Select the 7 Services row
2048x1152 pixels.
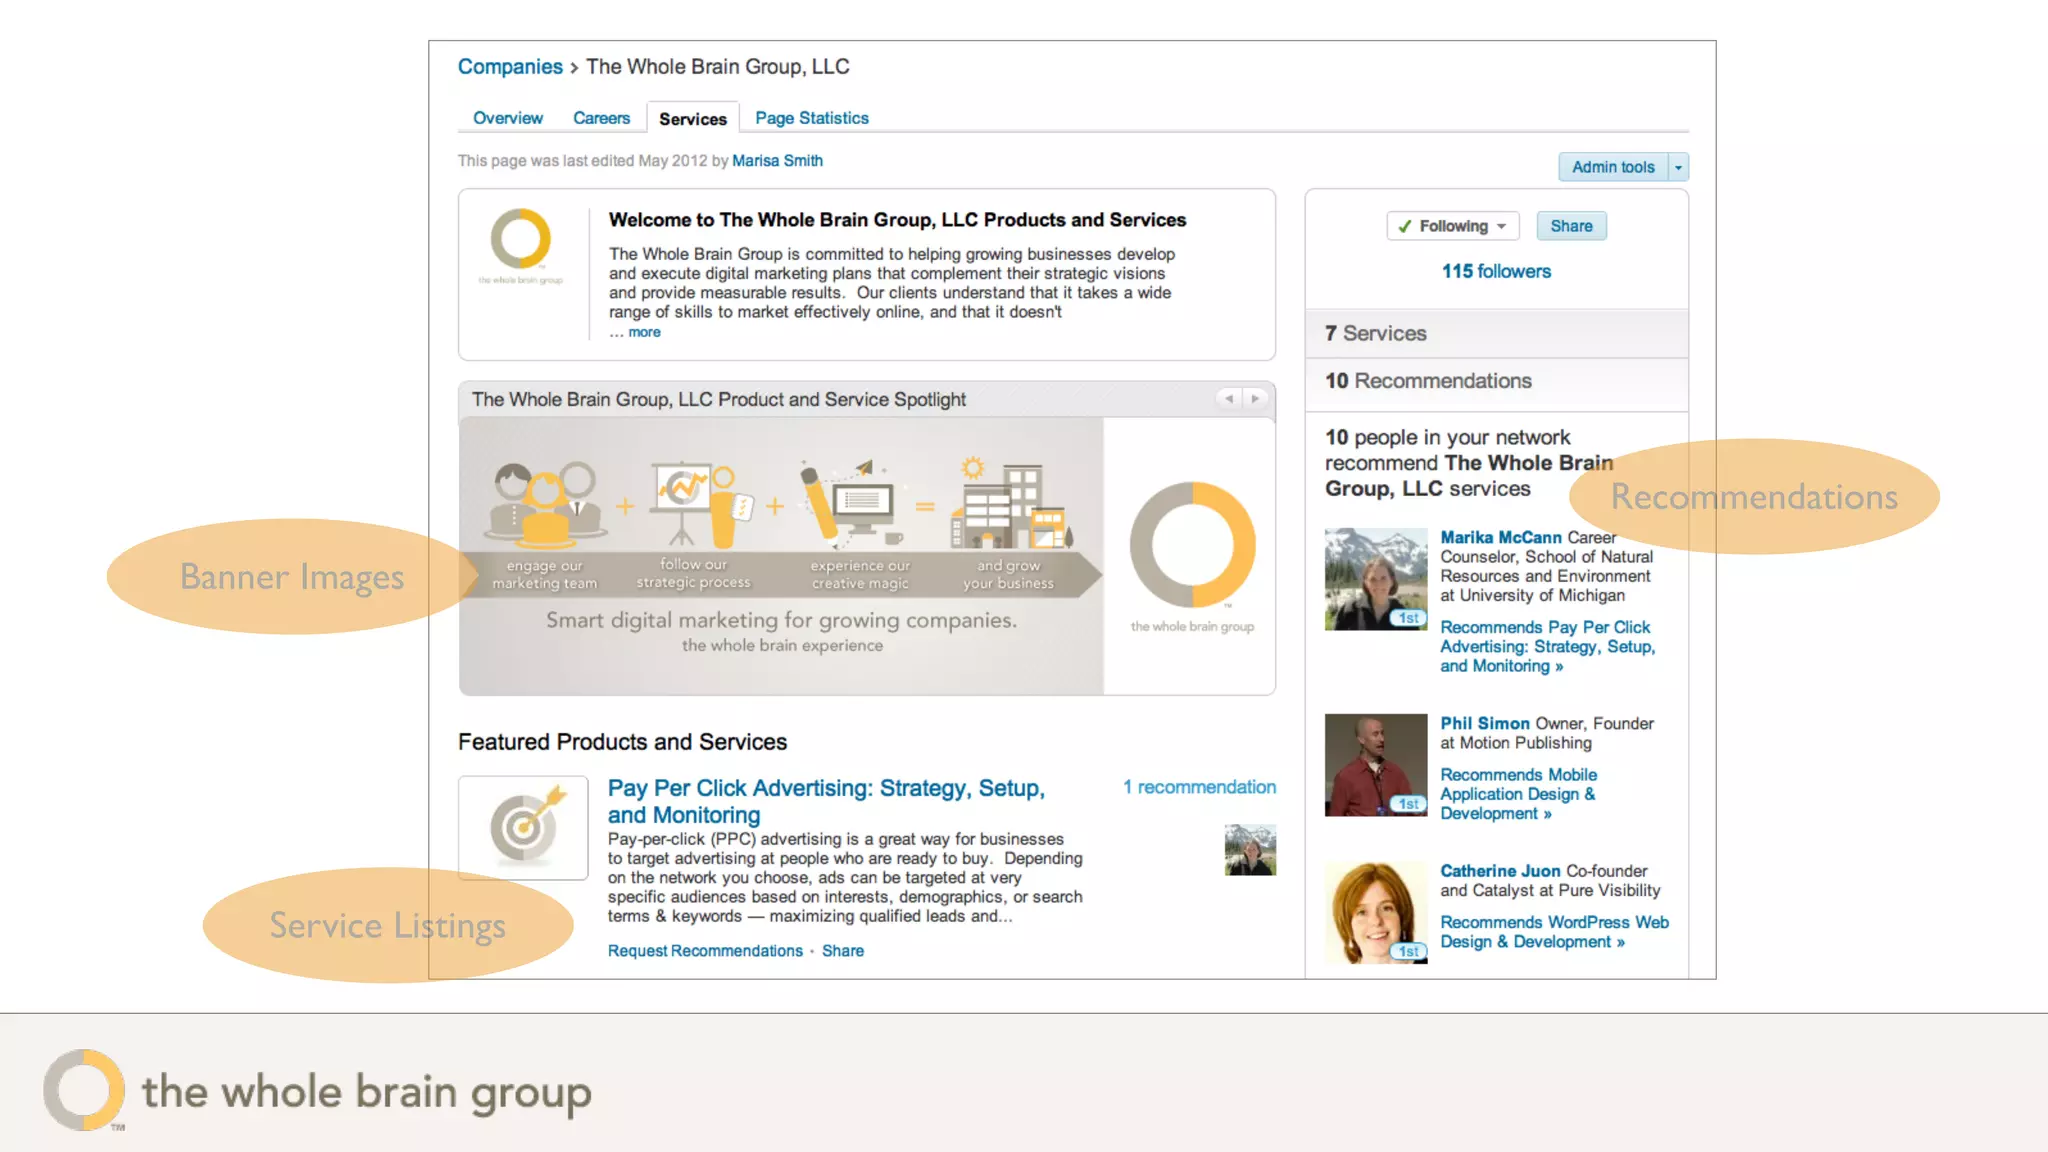(1497, 333)
